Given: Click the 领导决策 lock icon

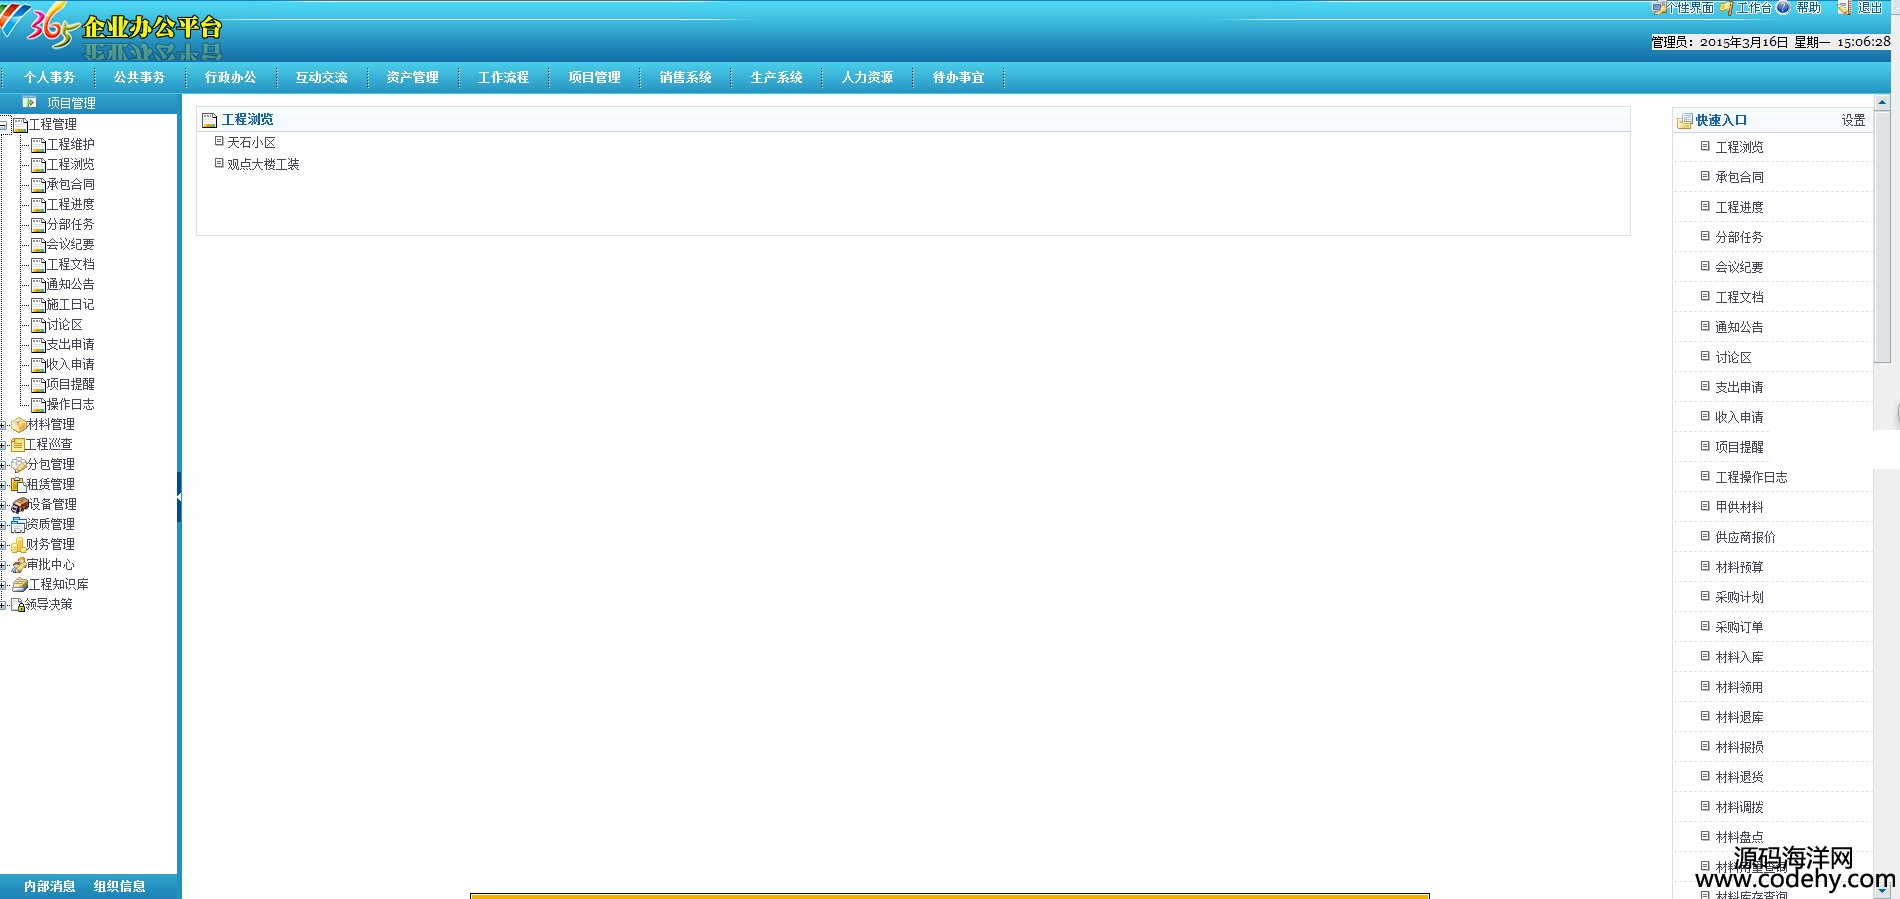Looking at the screenshot, I should 18,605.
